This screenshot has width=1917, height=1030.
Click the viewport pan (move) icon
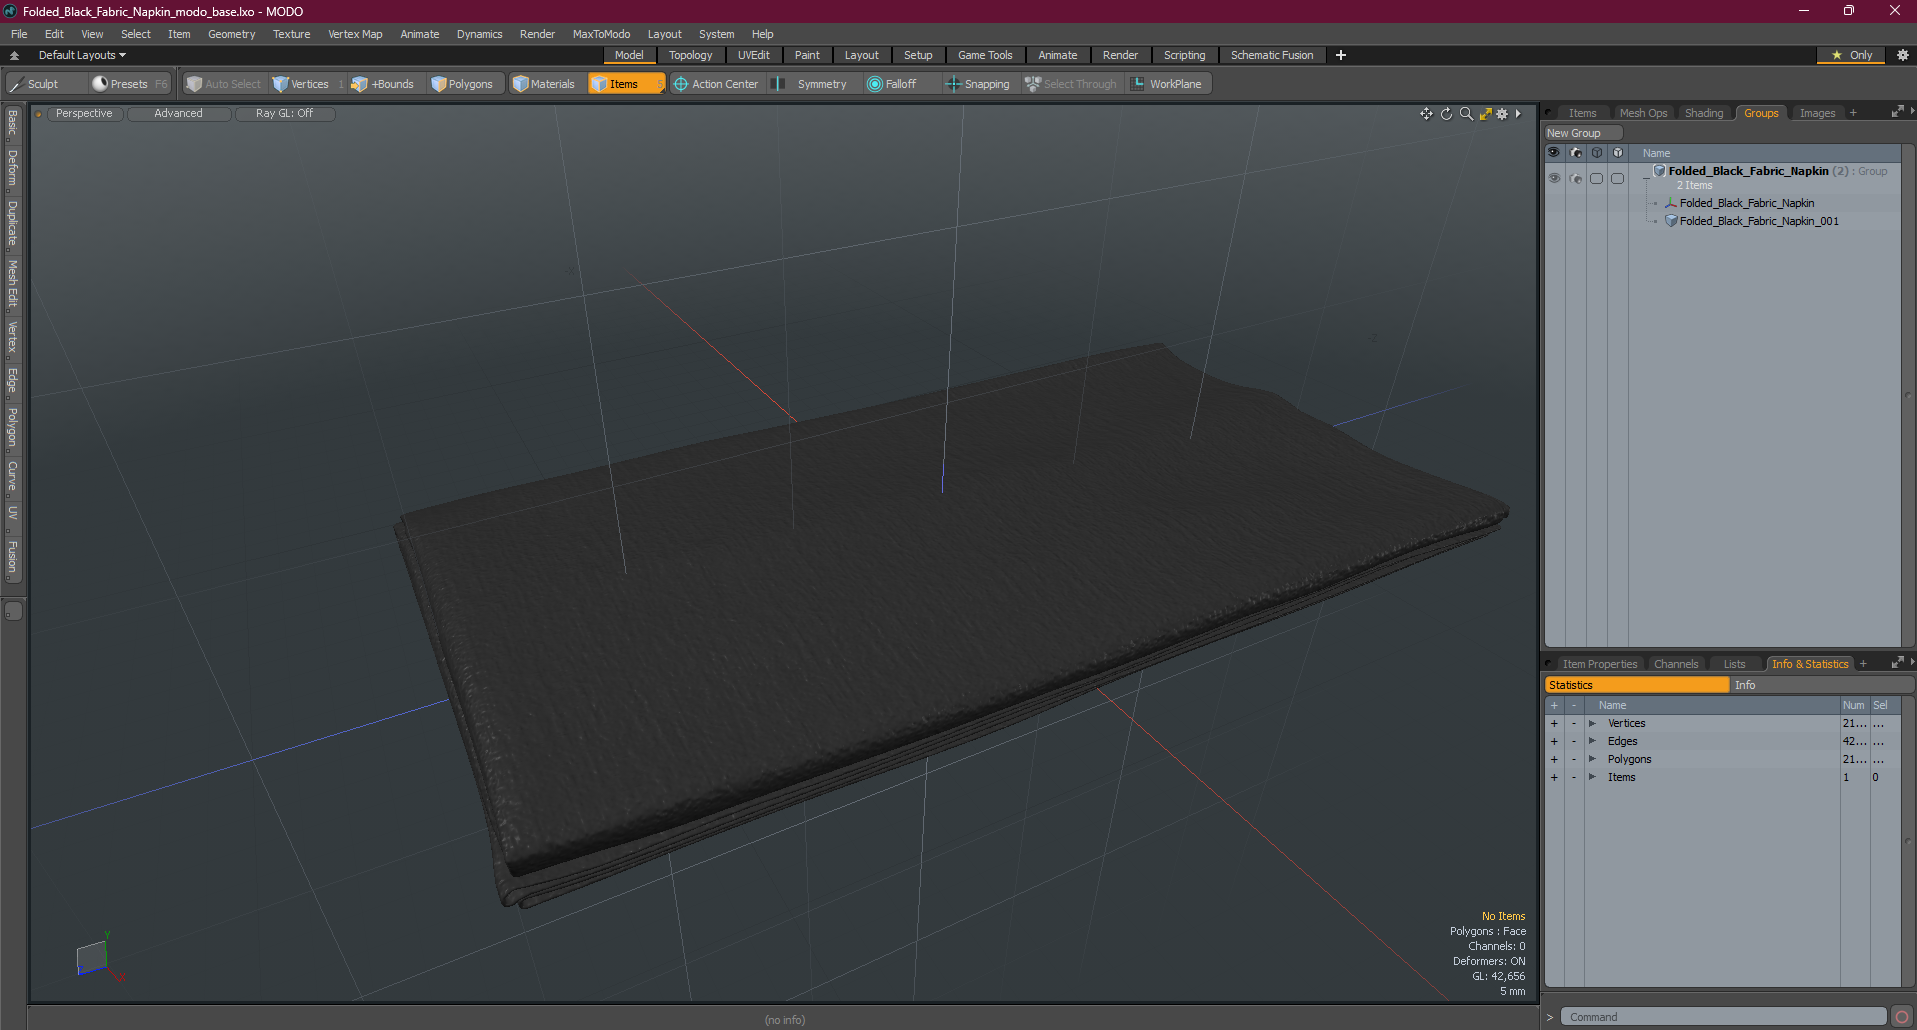click(x=1426, y=114)
